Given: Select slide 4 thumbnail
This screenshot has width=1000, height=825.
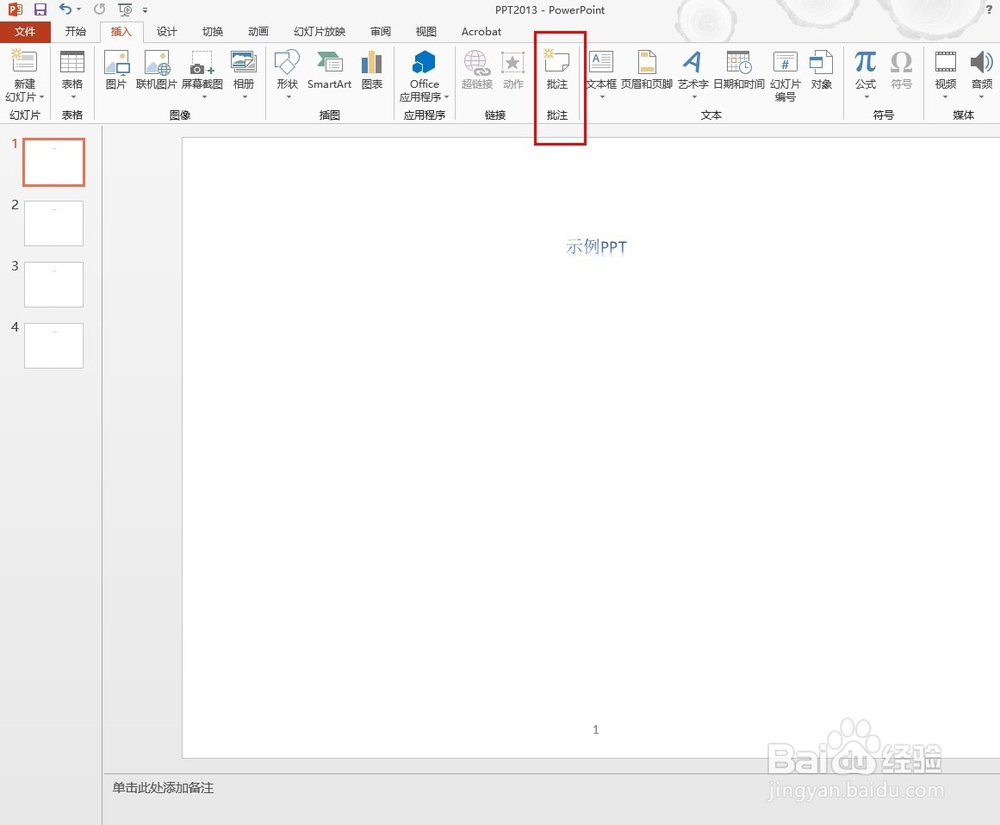Looking at the screenshot, I should pyautogui.click(x=54, y=346).
